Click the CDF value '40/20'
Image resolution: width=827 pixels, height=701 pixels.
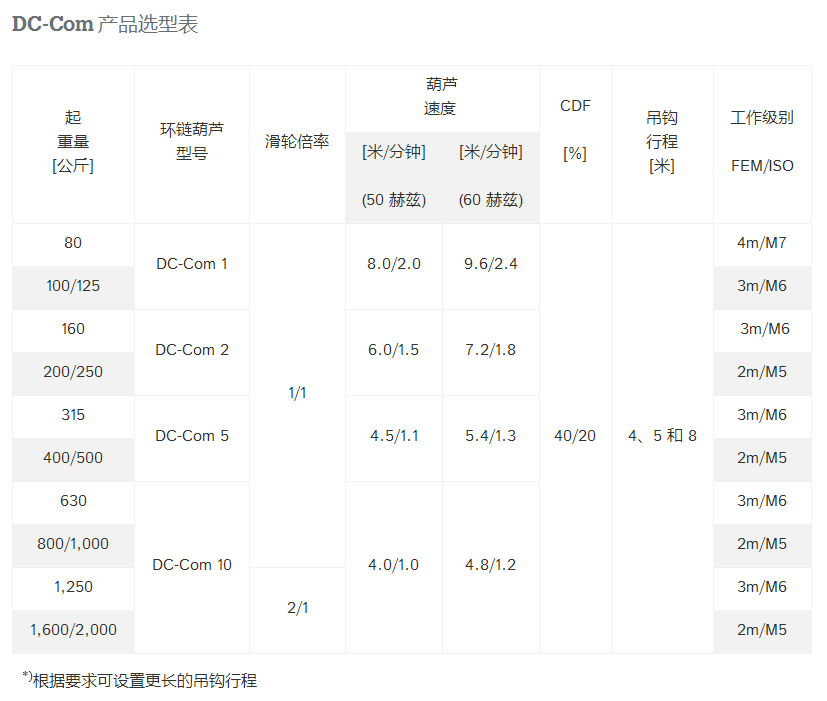(575, 436)
